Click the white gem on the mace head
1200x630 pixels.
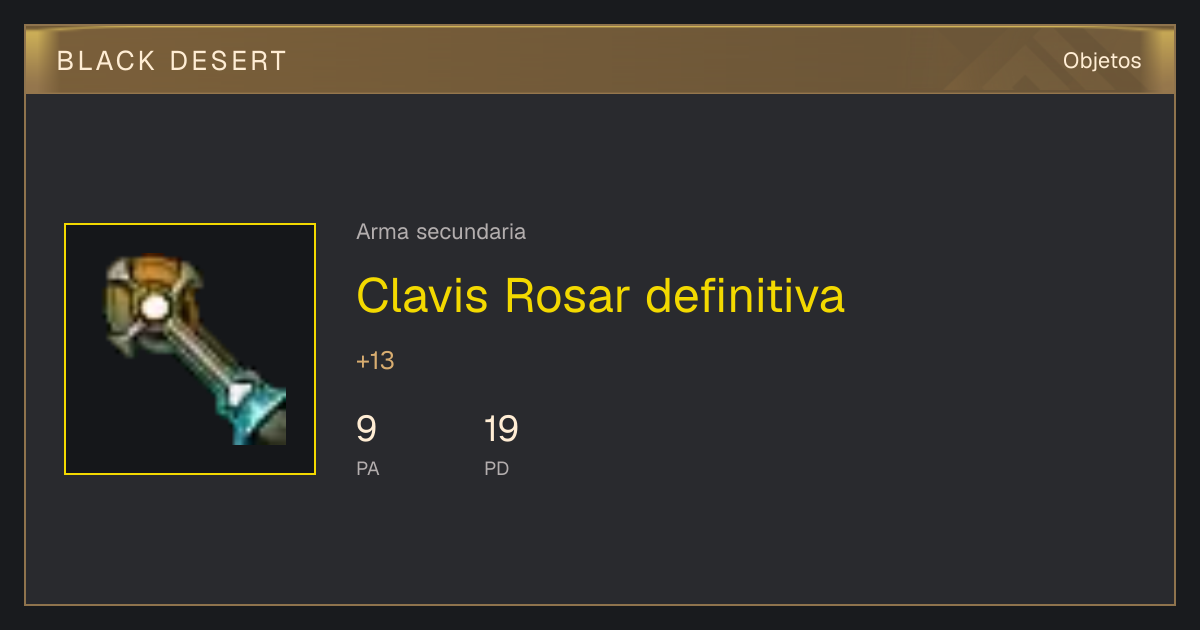(154, 308)
